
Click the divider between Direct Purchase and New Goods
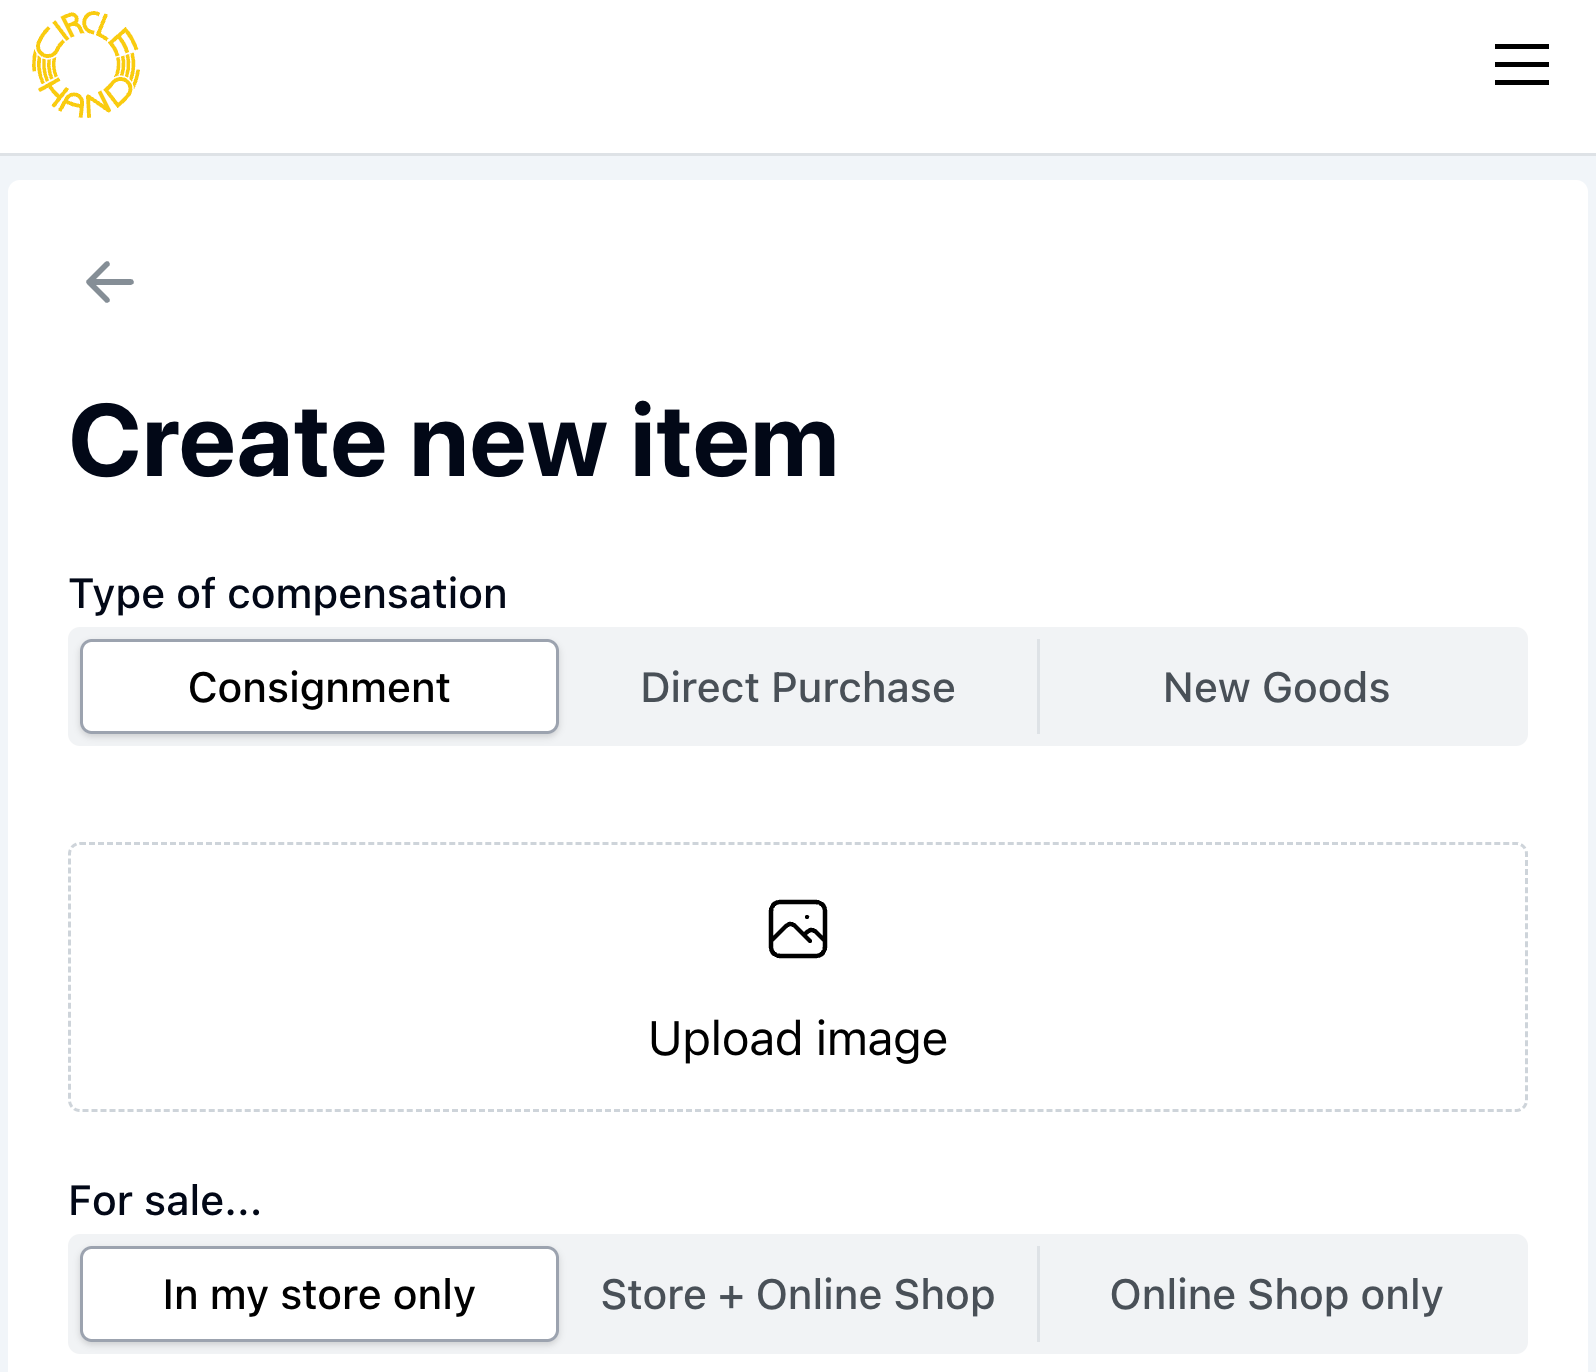pos(1039,687)
